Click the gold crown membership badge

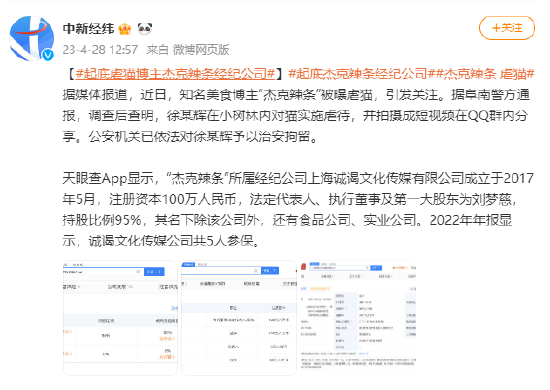(125, 28)
